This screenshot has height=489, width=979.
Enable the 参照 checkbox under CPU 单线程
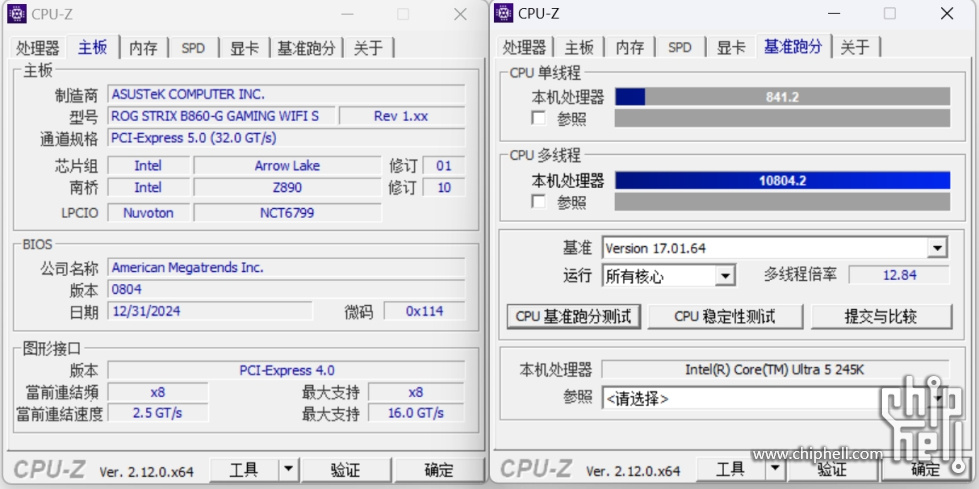click(538, 118)
